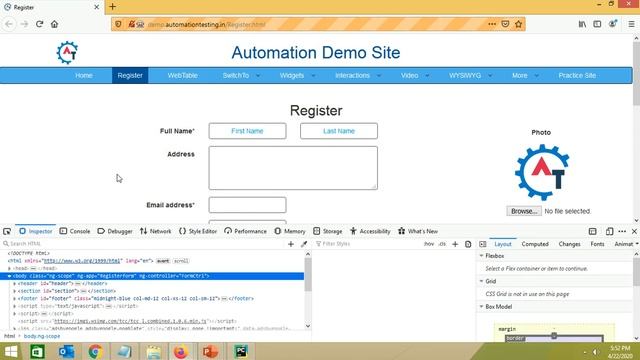Open the Library icon in toolbar
Image resolution: width=640 pixels, height=360 pixels.
pyautogui.click(x=582, y=24)
